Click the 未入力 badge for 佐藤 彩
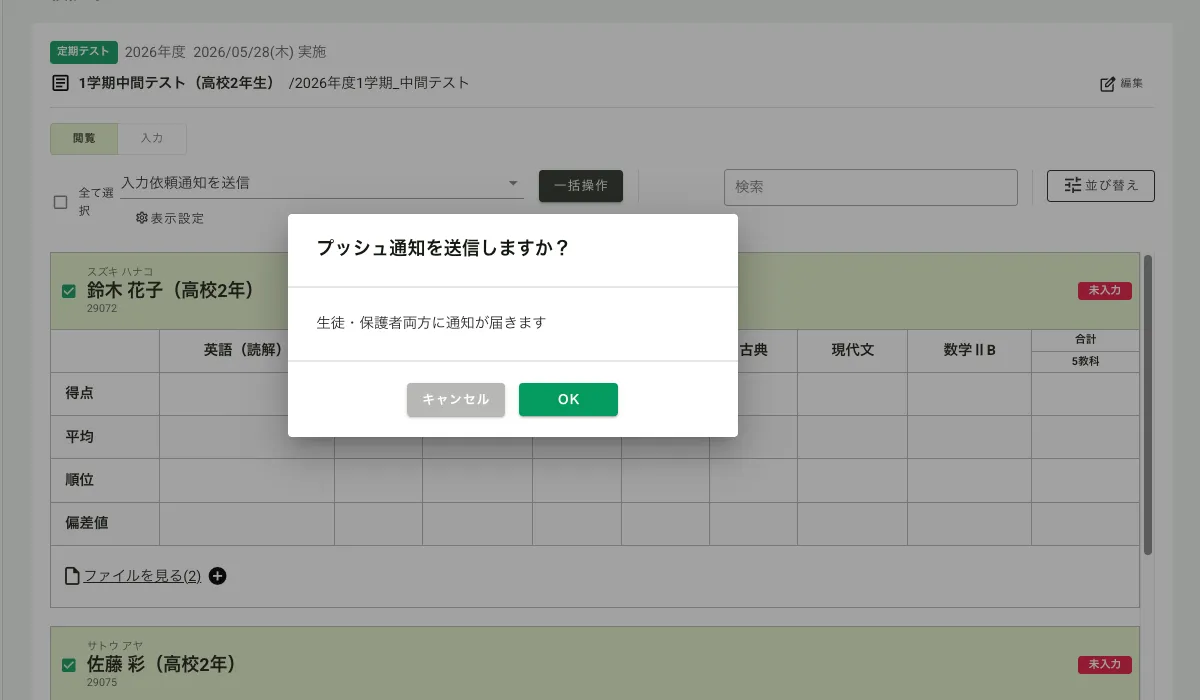The height and width of the screenshot is (700, 1200). tap(1104, 664)
